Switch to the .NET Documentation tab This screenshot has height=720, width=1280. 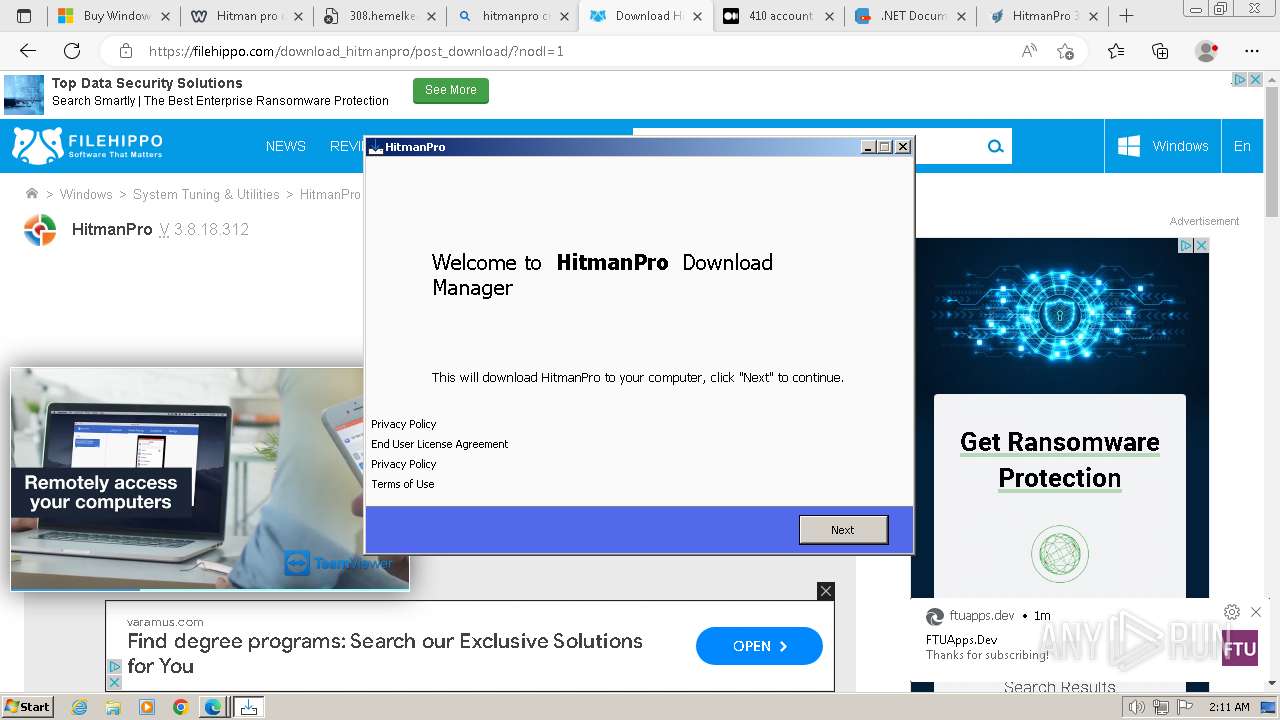pyautogui.click(x=912, y=16)
